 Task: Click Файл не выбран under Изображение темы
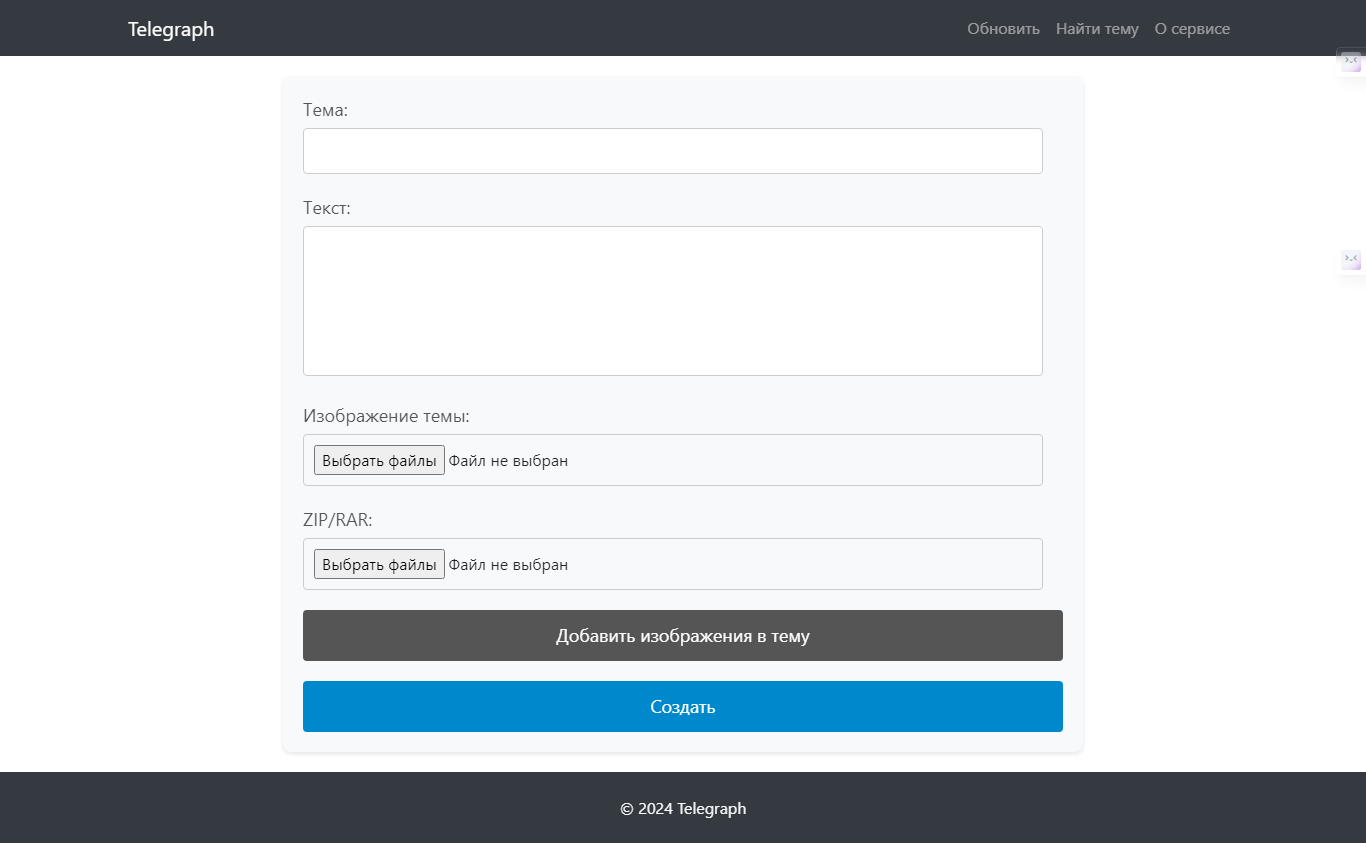point(508,461)
